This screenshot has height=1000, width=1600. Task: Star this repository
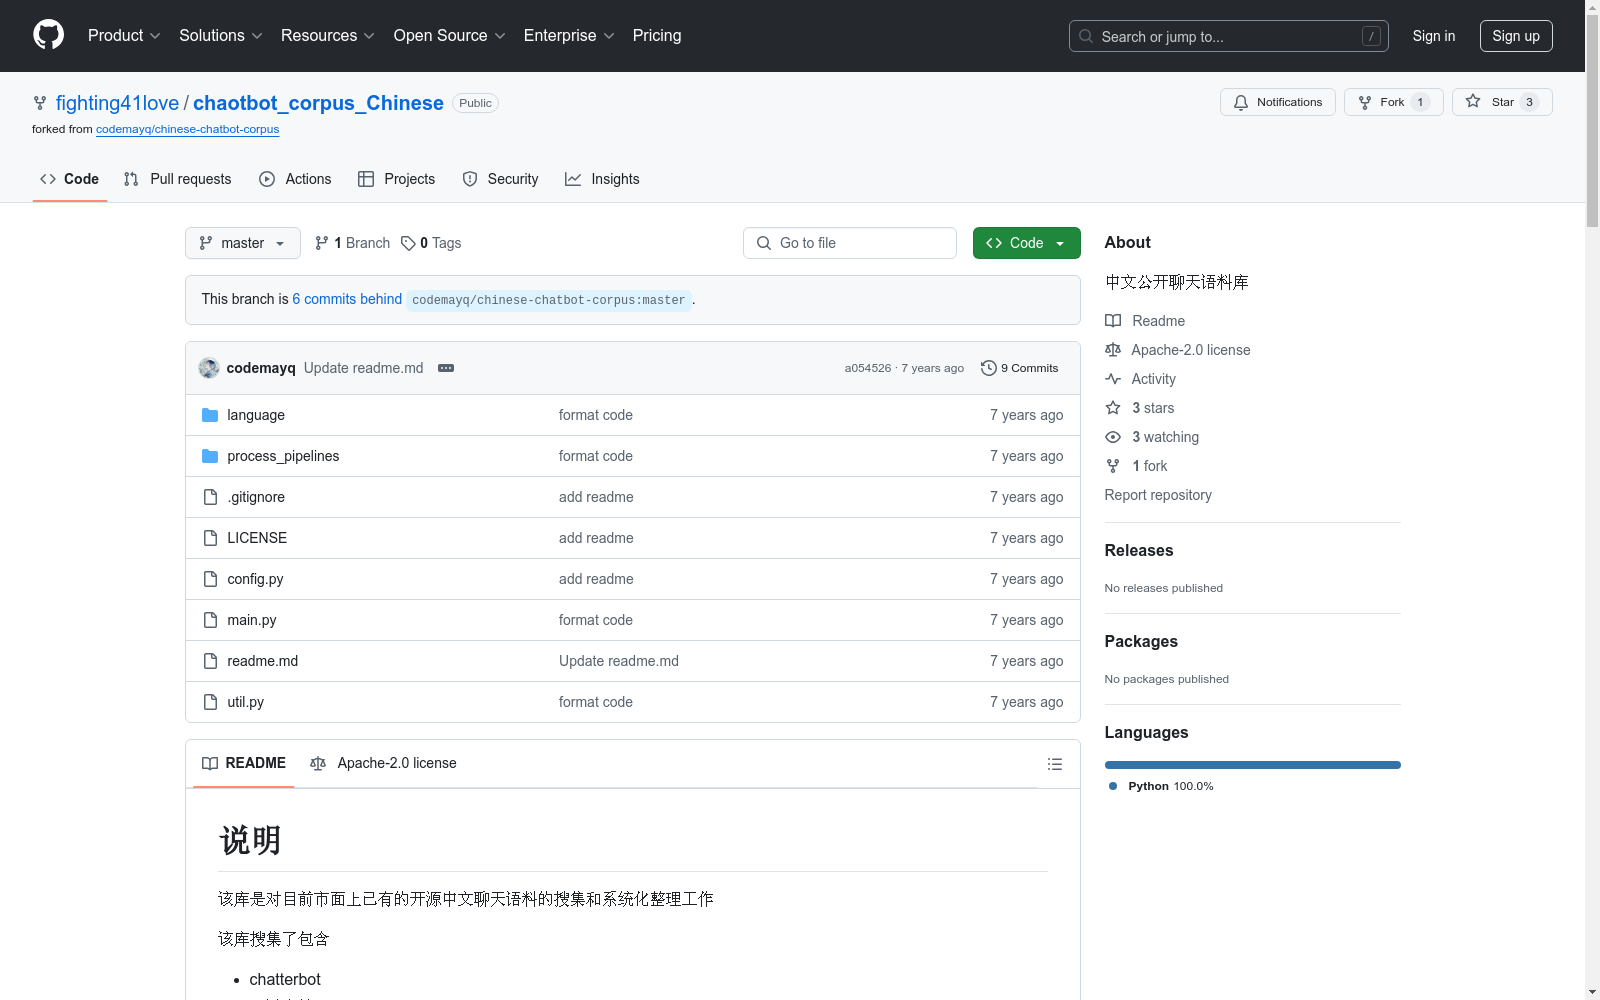click(1501, 102)
